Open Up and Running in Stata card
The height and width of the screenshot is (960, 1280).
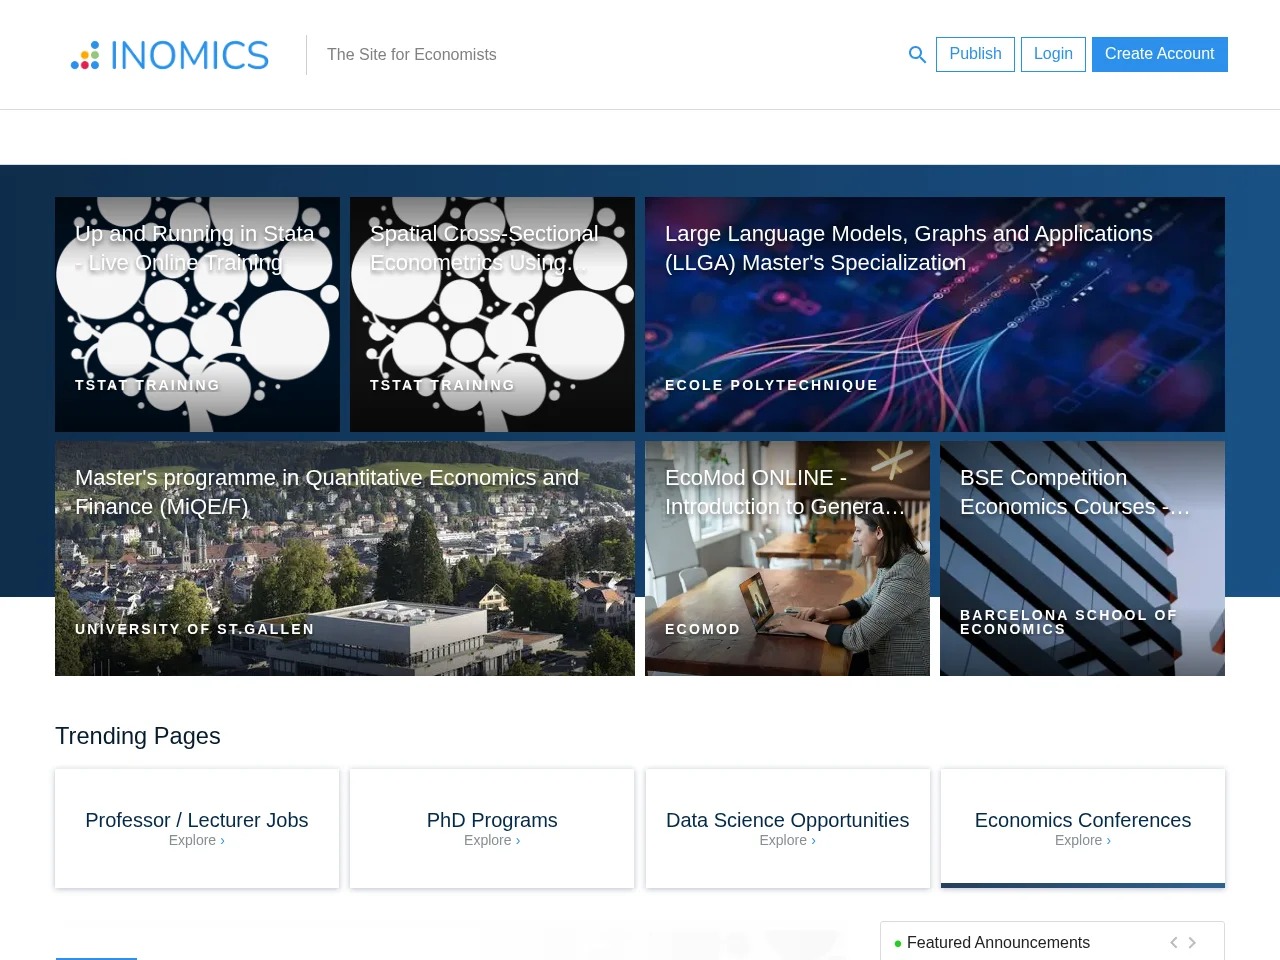(197, 314)
